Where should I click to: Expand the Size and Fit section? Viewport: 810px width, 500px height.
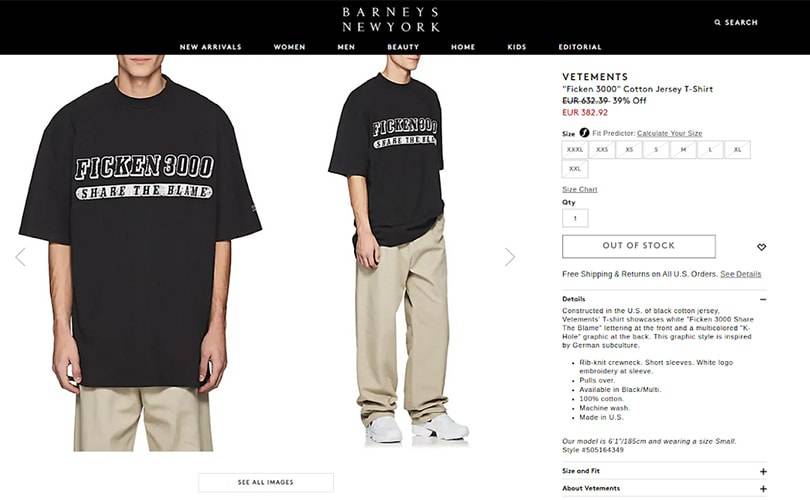(763, 471)
